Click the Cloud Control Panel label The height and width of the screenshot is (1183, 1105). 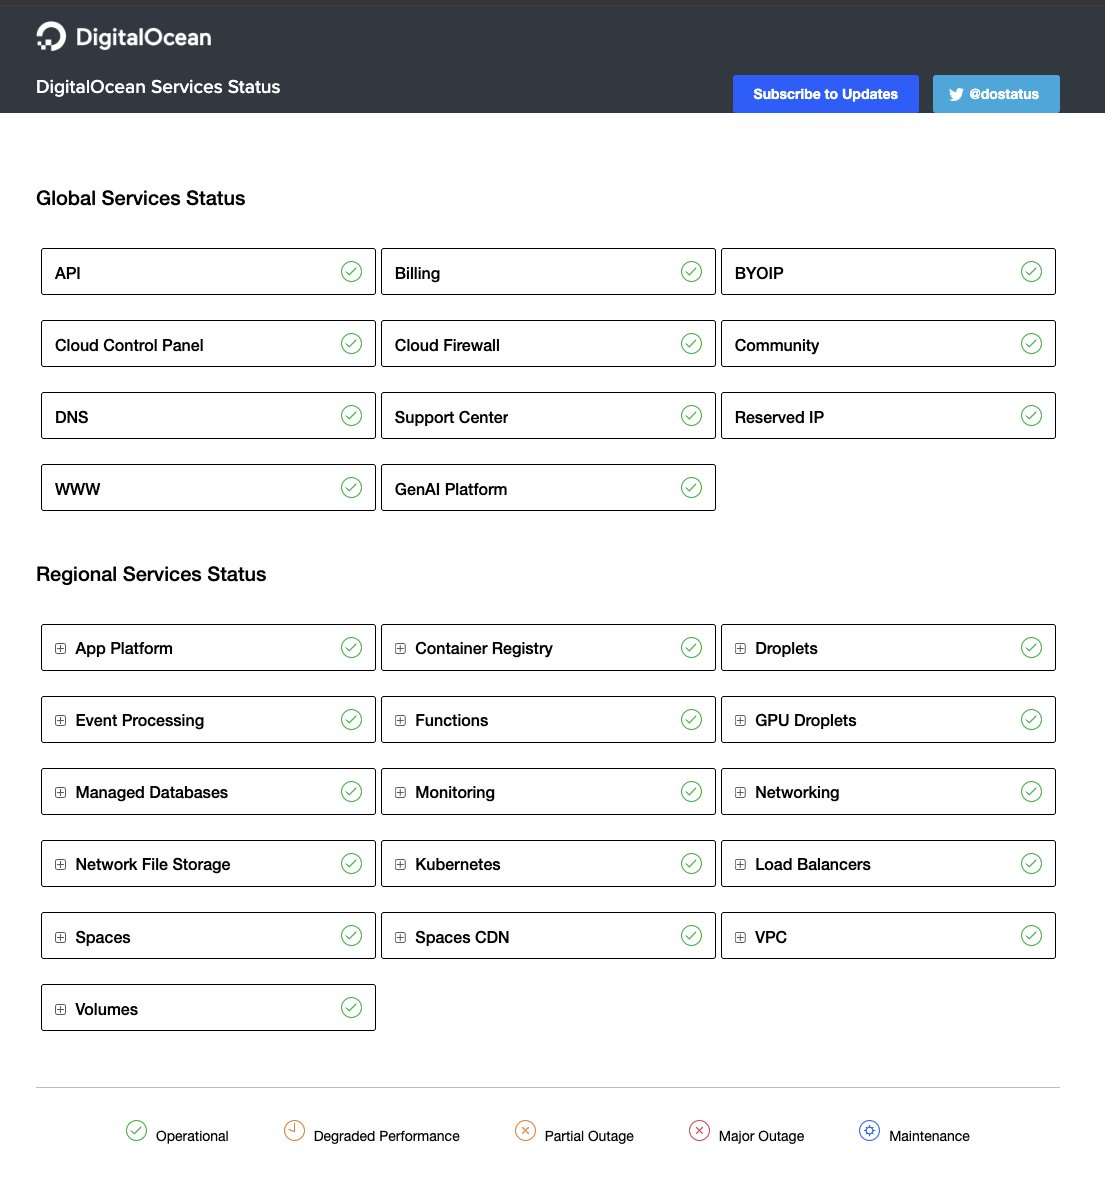129,346
